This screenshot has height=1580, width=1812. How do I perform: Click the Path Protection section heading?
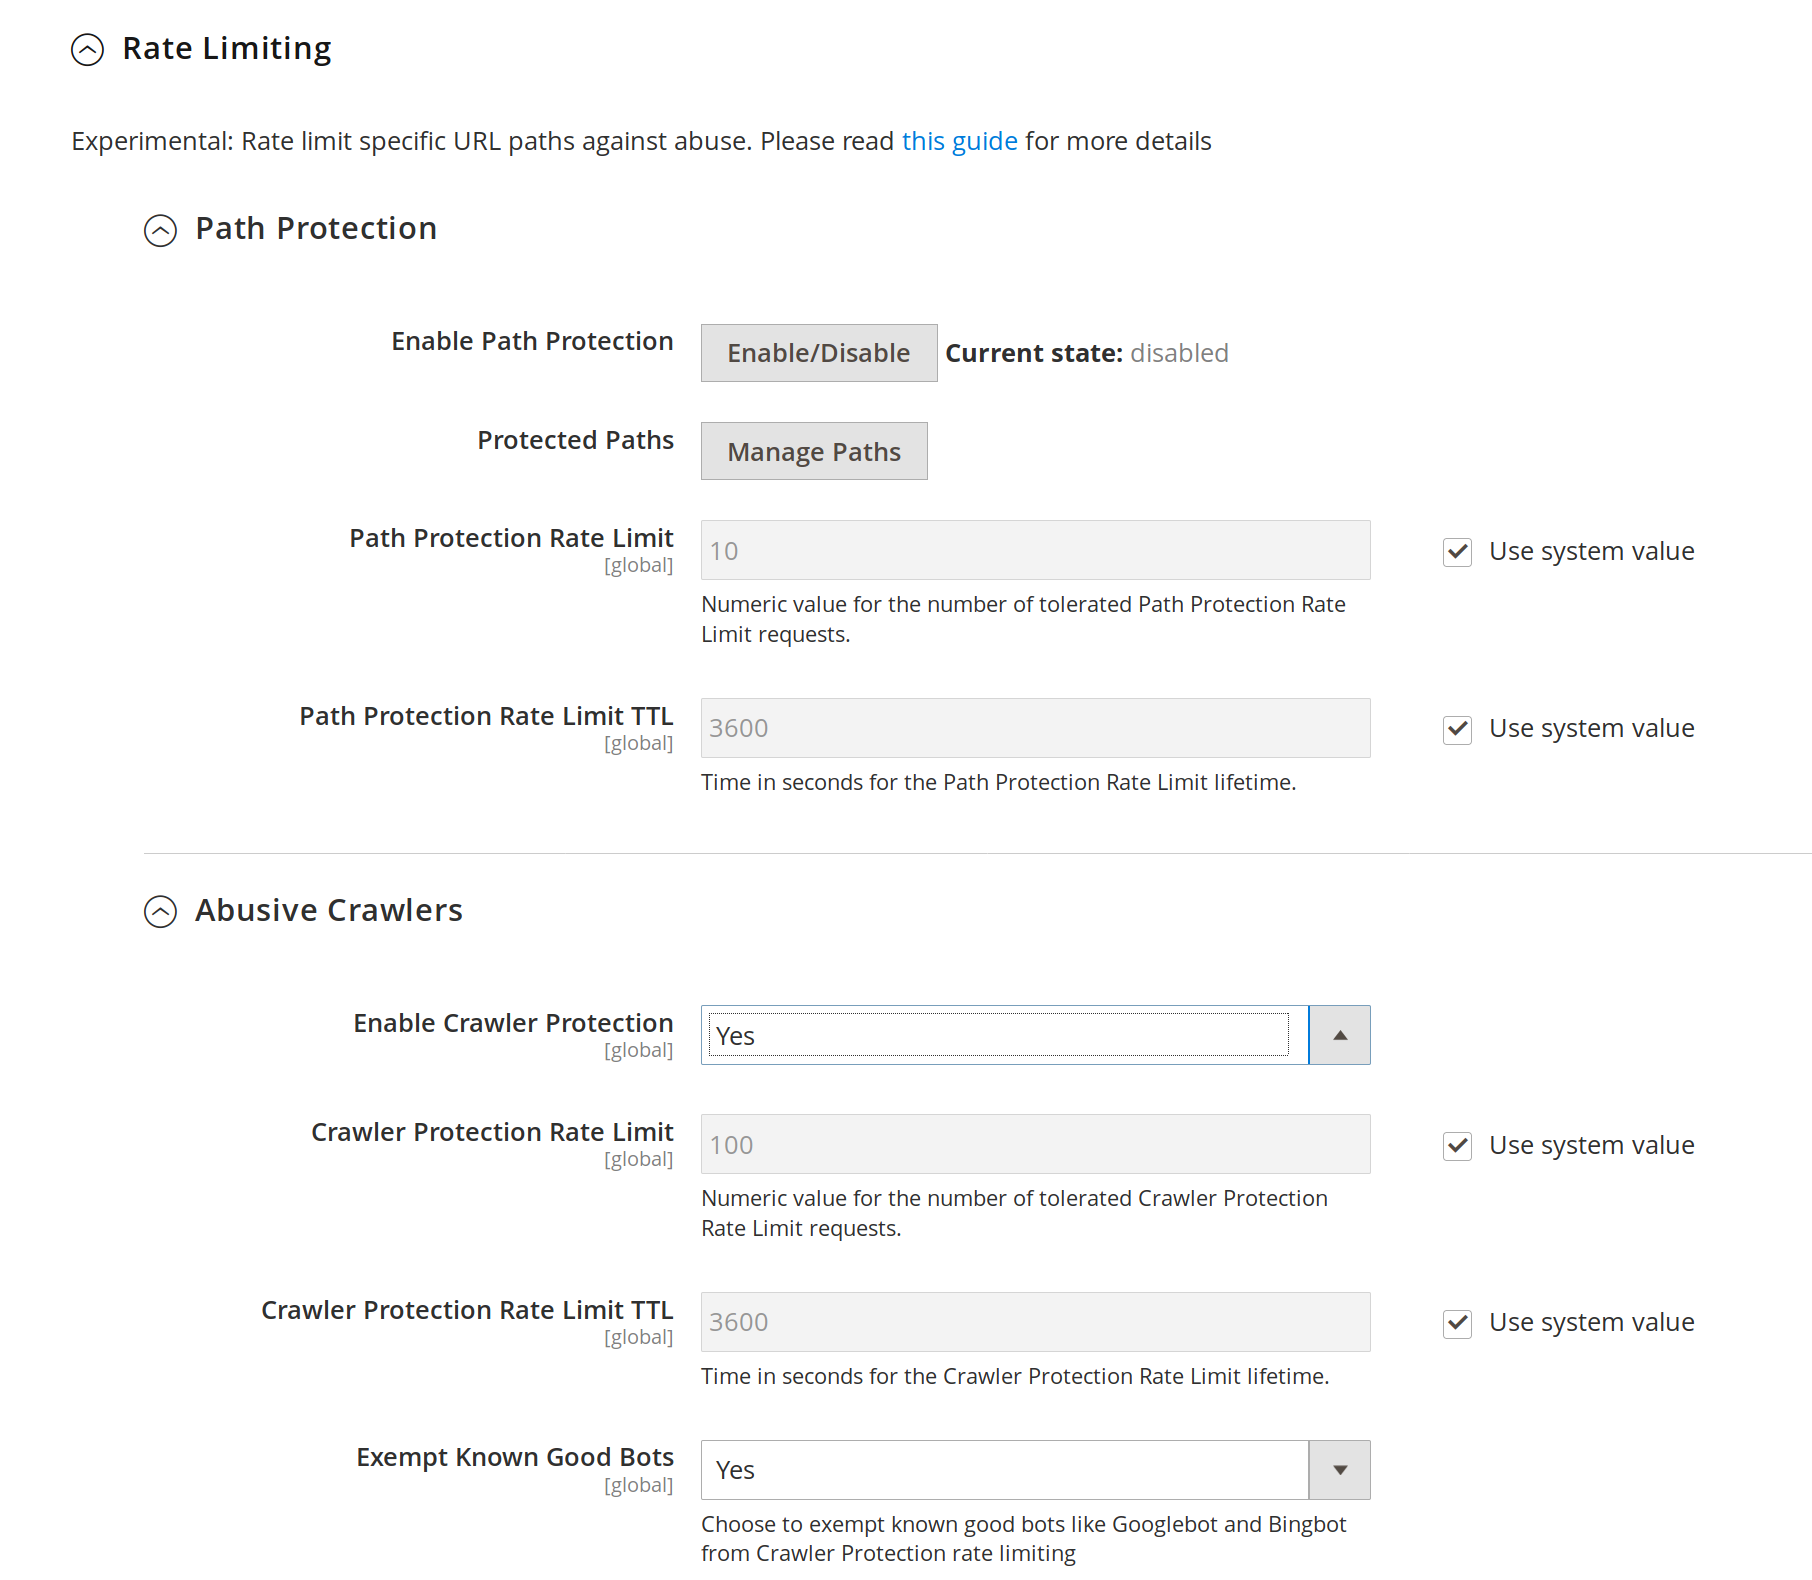[316, 229]
